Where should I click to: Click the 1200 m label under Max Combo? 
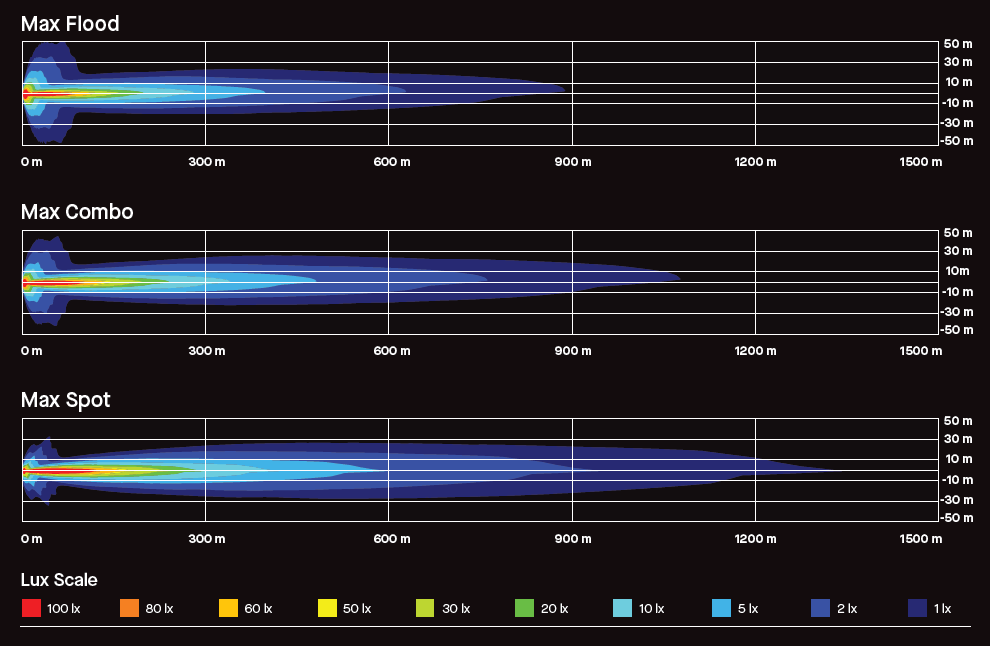click(x=756, y=350)
